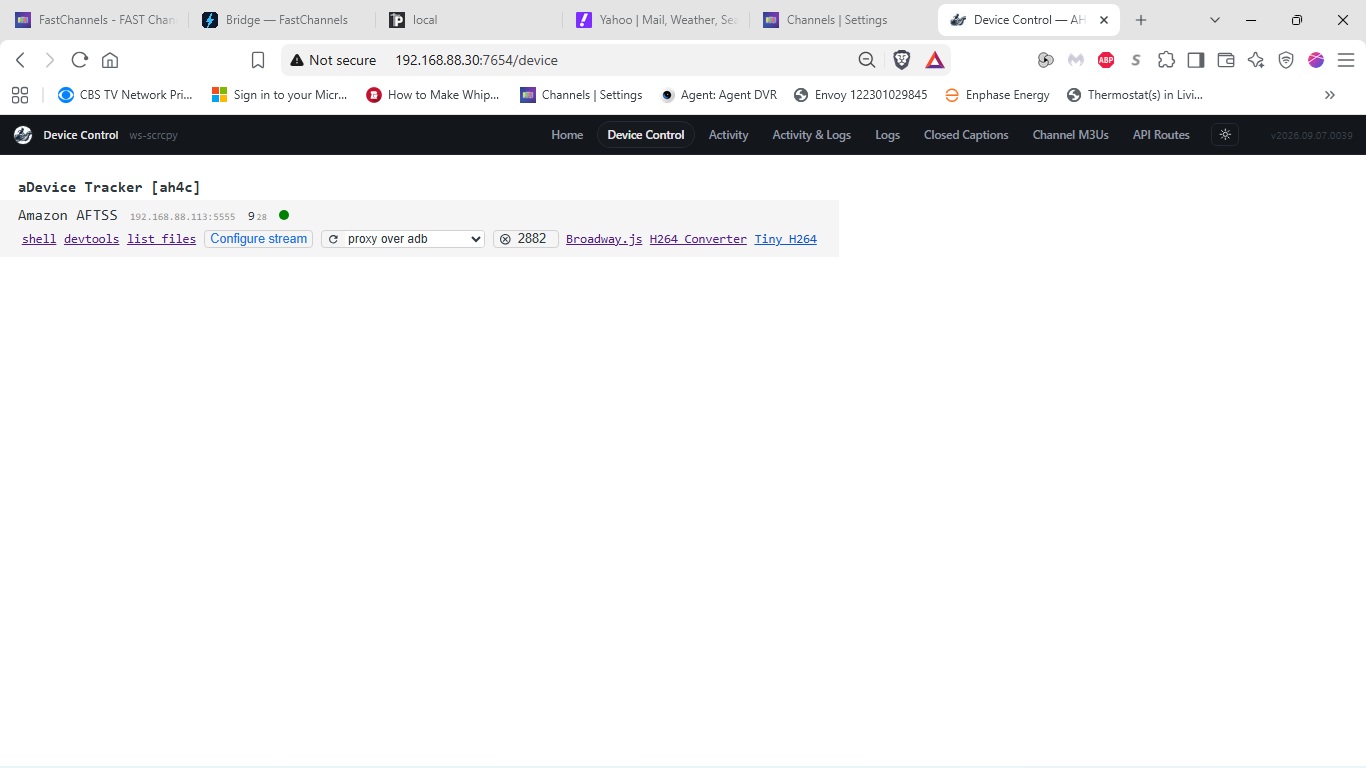Screen dimensions: 1366x768
Task: Open the devtools link
Action: tap(91, 239)
